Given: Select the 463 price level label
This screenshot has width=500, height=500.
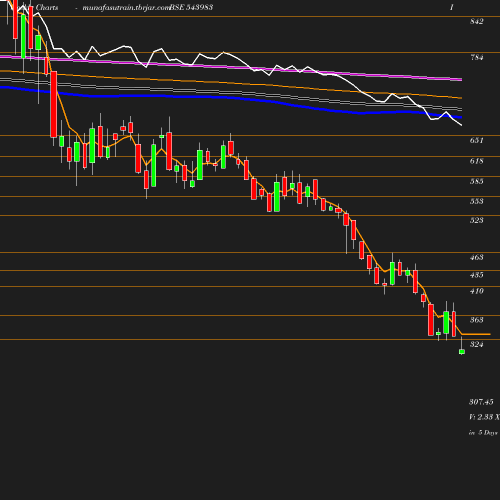Looking at the screenshot, I should [x=476, y=257].
